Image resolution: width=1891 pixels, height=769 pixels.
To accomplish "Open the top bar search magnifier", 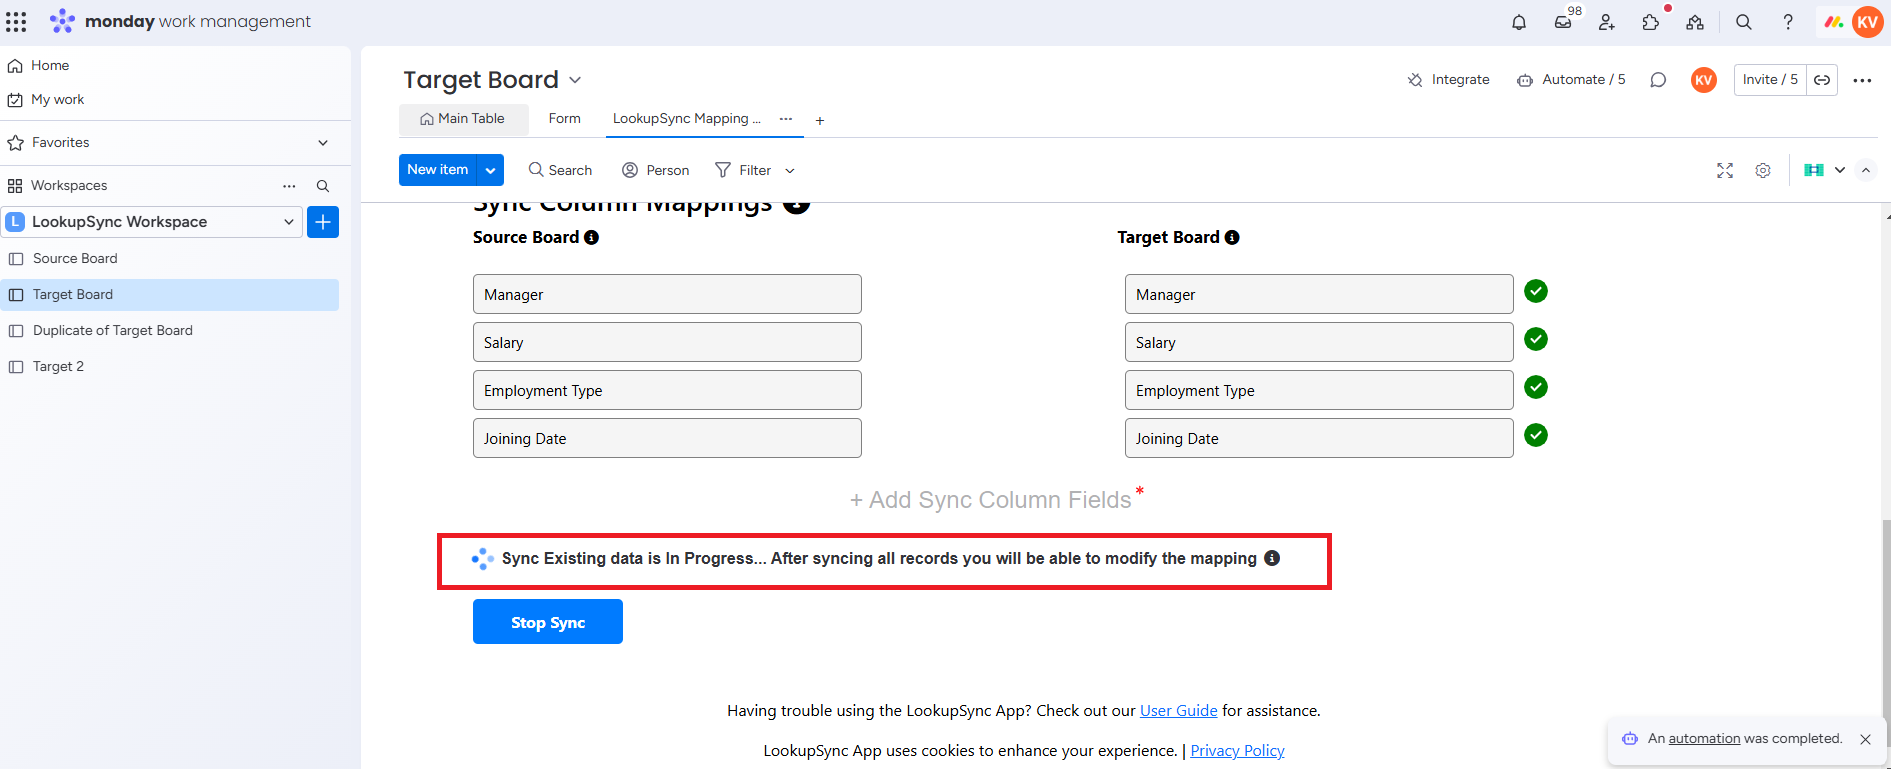I will pyautogui.click(x=1744, y=22).
